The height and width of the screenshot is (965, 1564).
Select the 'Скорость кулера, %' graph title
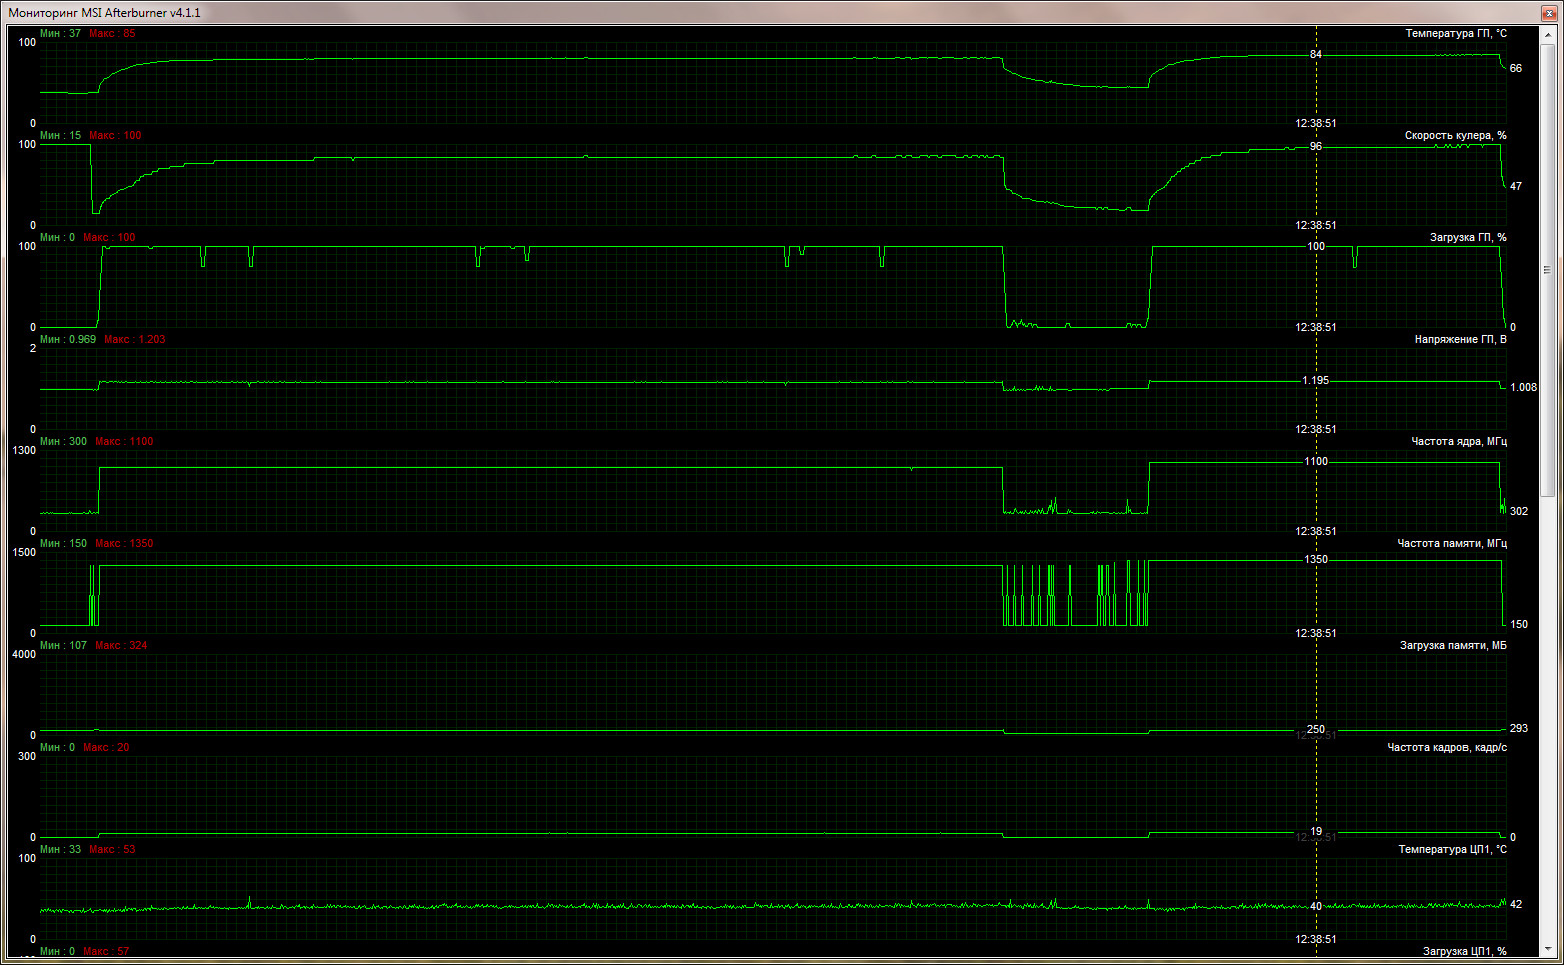[x=1456, y=136]
